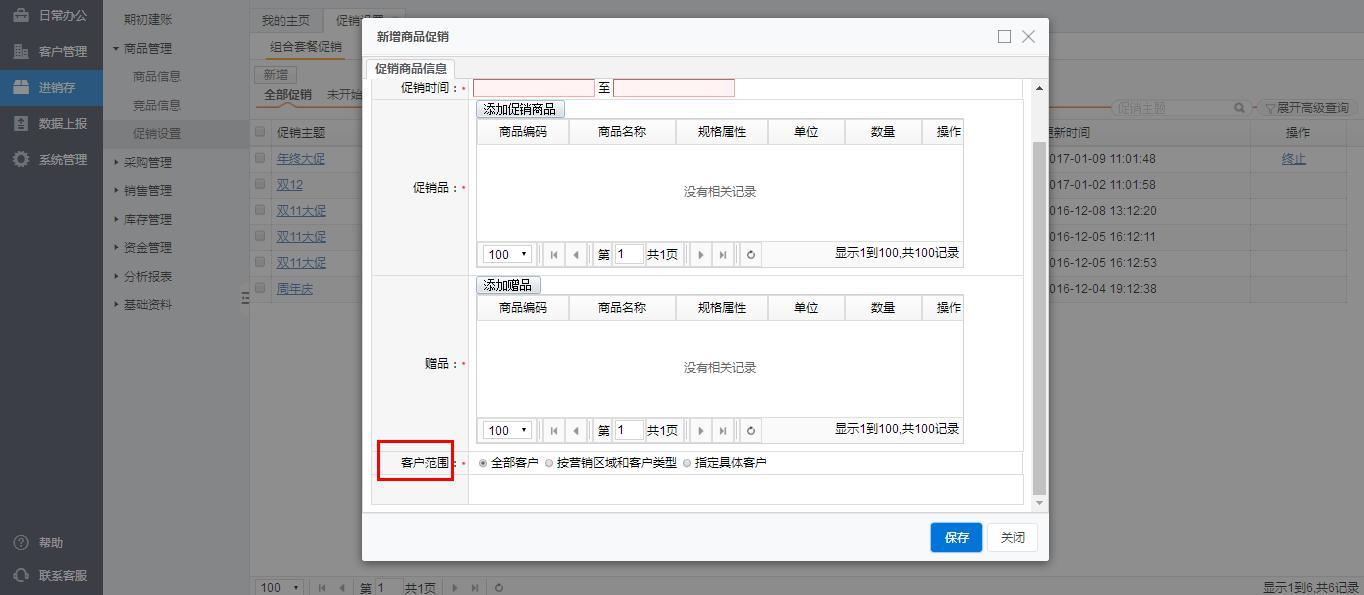1364x595 pixels.
Task: Go to next page in 赠品 pager
Action: [x=700, y=431]
